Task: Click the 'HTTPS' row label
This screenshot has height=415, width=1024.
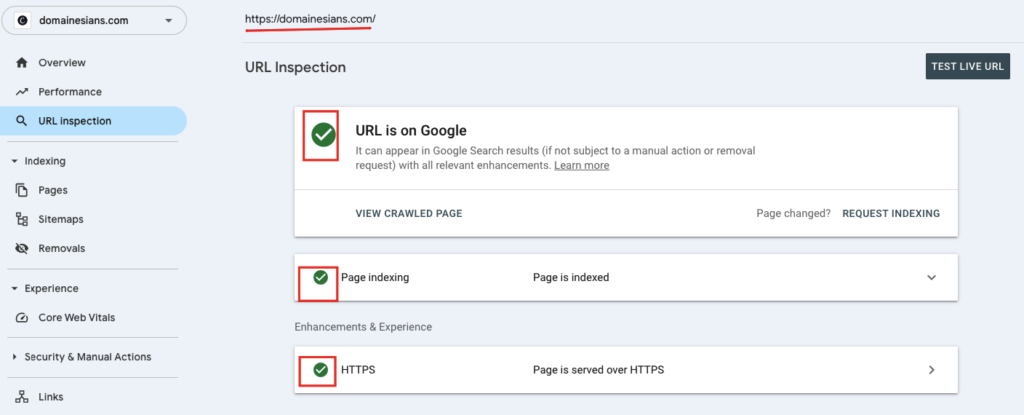Action: point(358,370)
